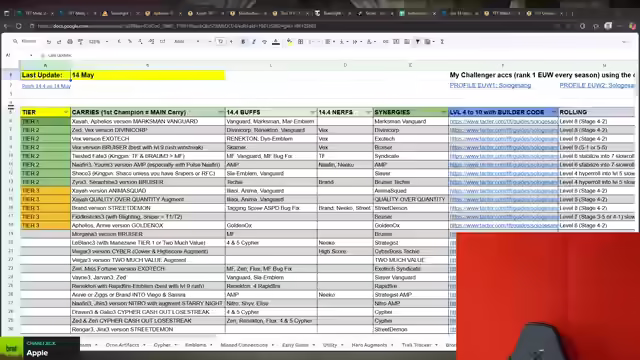Open the font family dropdown

tap(187, 42)
